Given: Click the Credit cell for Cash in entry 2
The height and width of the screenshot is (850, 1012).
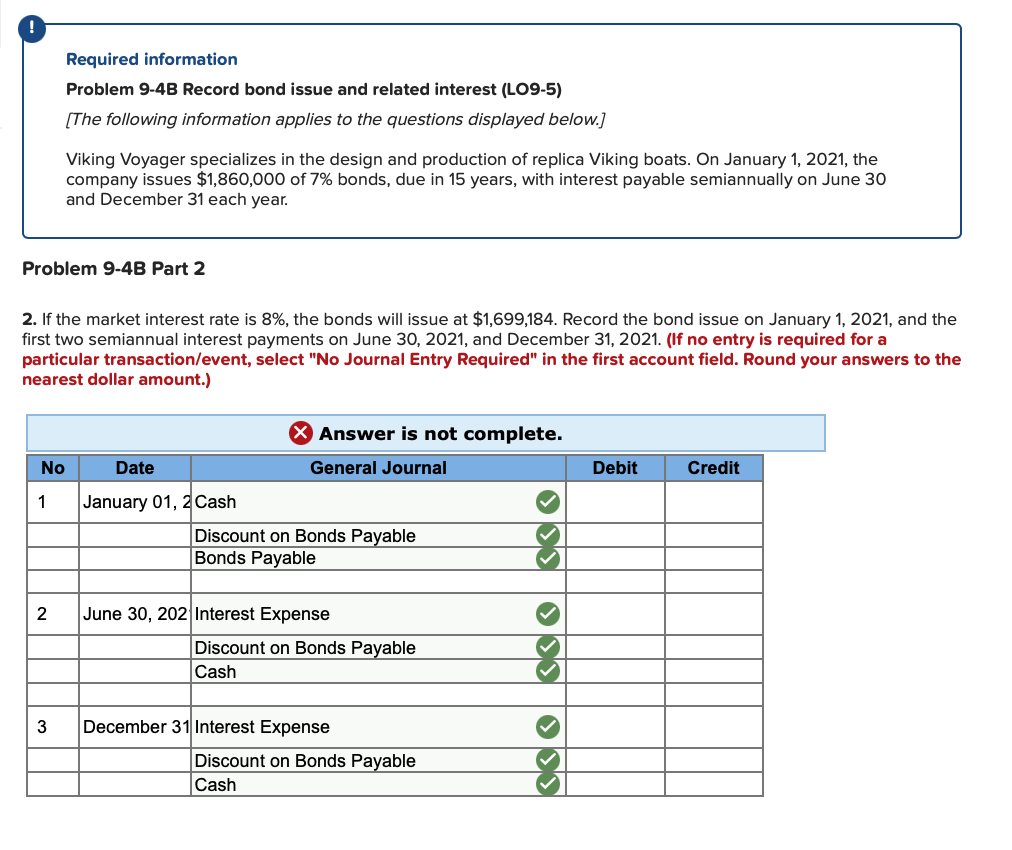Looking at the screenshot, I should coord(713,671).
